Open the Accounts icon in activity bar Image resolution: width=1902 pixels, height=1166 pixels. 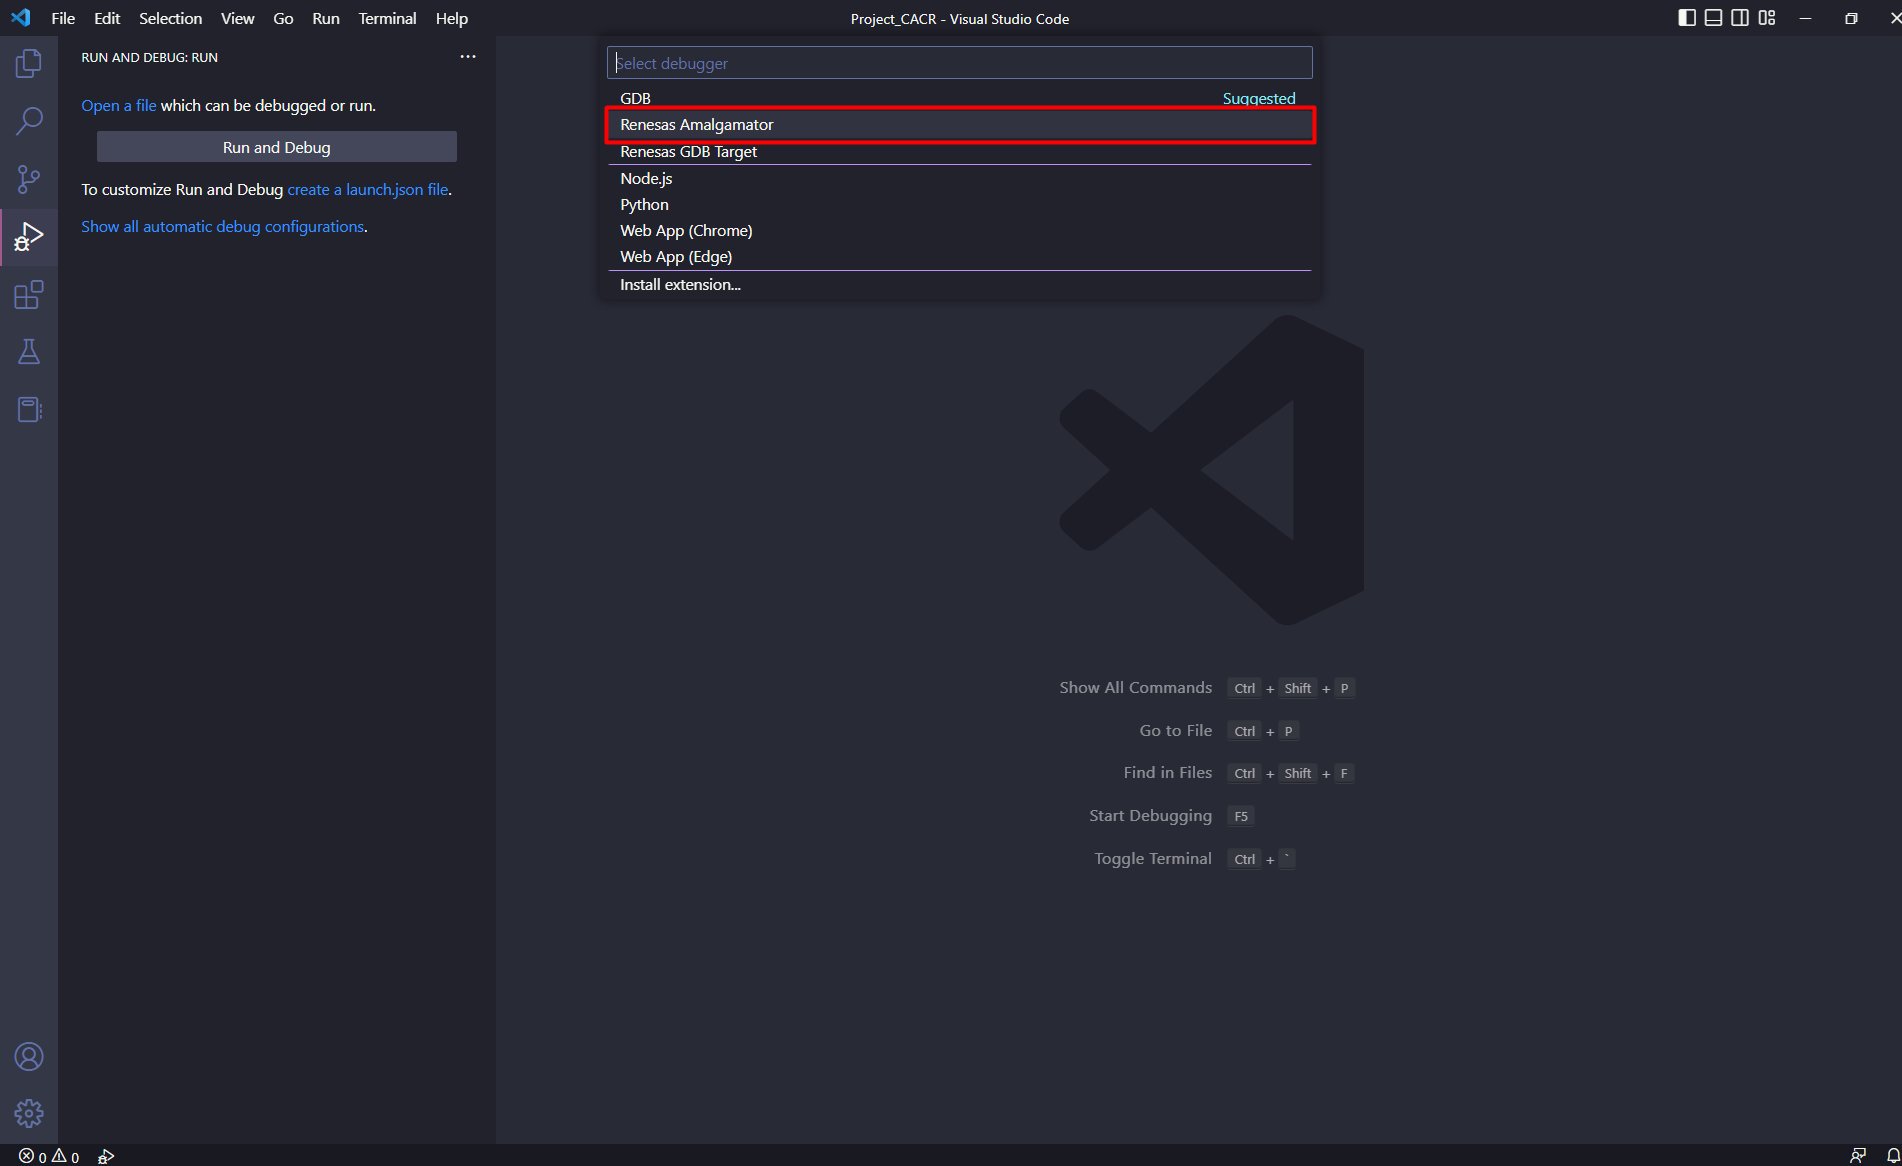(x=29, y=1057)
